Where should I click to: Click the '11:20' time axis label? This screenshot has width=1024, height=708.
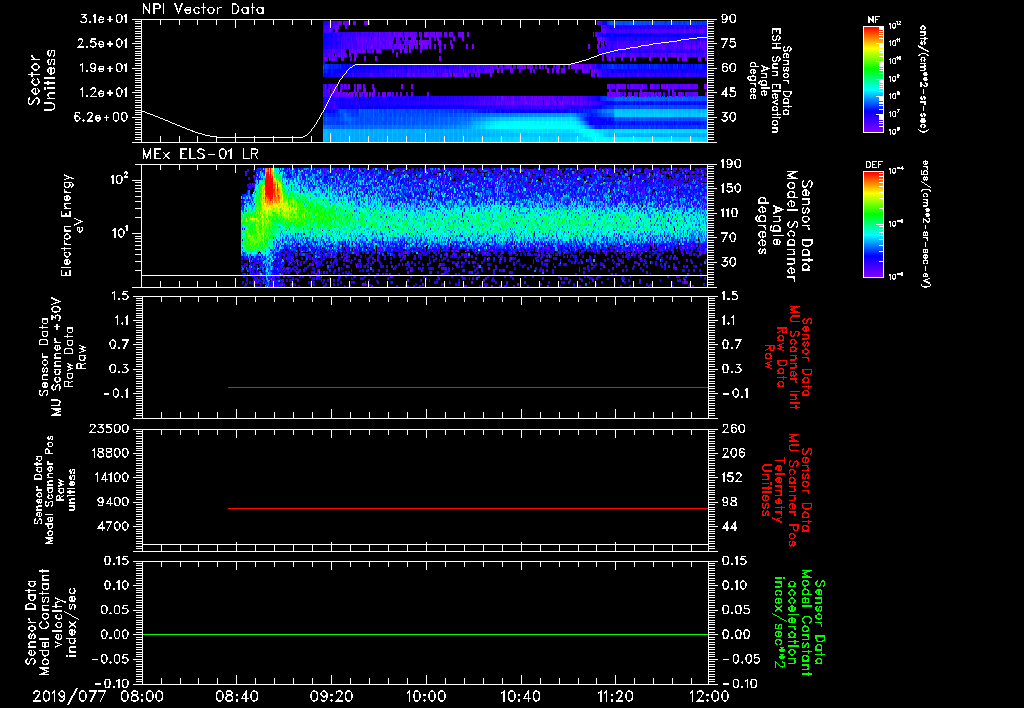tap(615, 696)
